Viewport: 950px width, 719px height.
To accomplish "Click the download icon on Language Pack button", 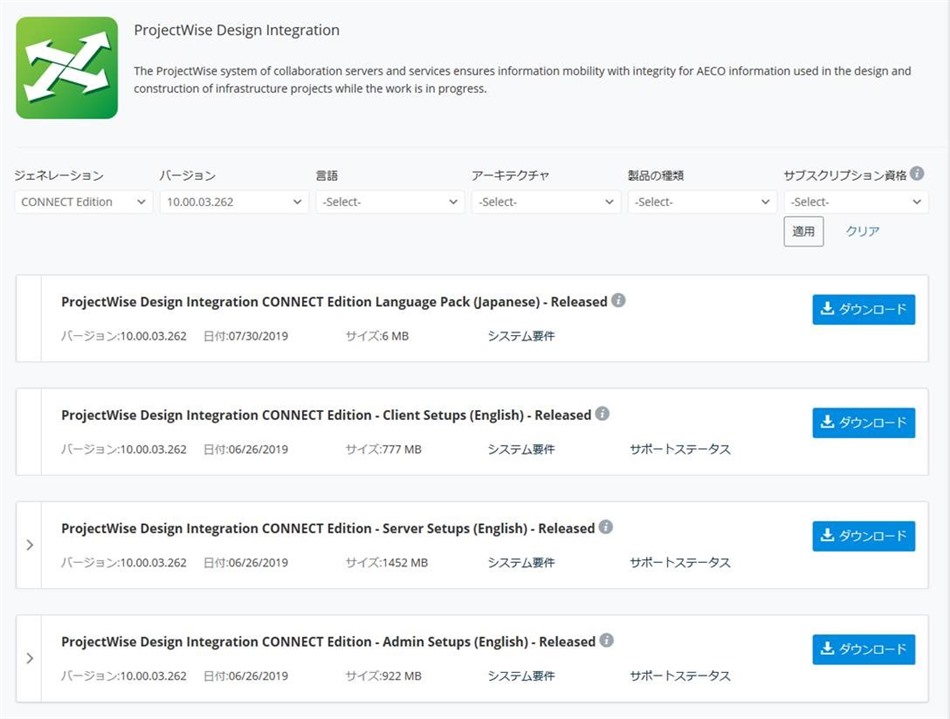I will (x=828, y=309).
